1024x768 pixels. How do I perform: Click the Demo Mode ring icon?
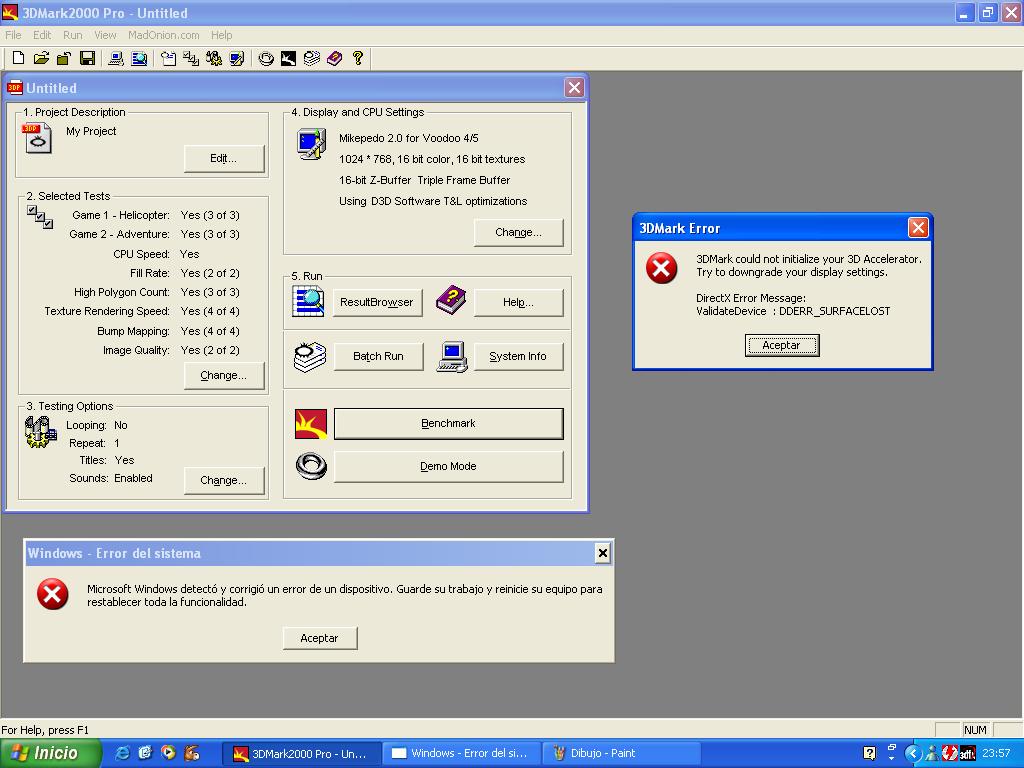click(x=311, y=466)
